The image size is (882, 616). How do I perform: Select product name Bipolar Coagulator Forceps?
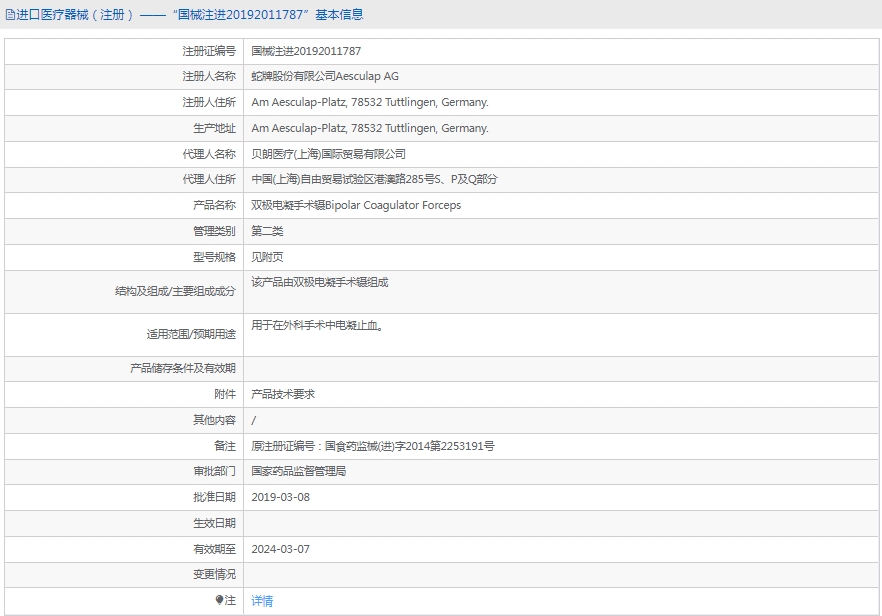393,205
